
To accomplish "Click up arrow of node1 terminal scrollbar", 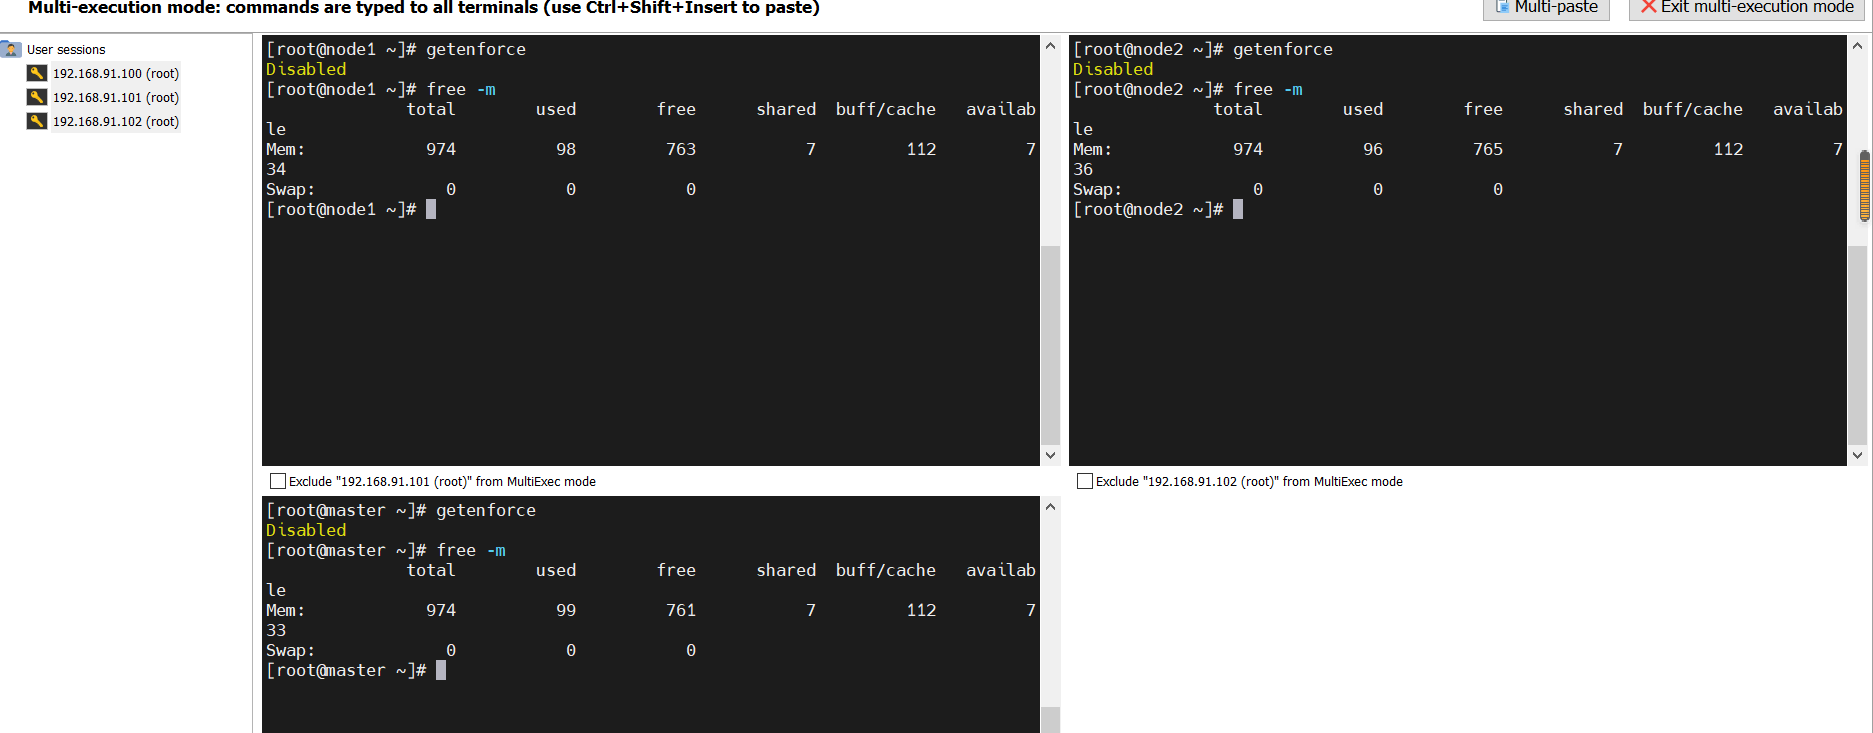I will coord(1050,46).
